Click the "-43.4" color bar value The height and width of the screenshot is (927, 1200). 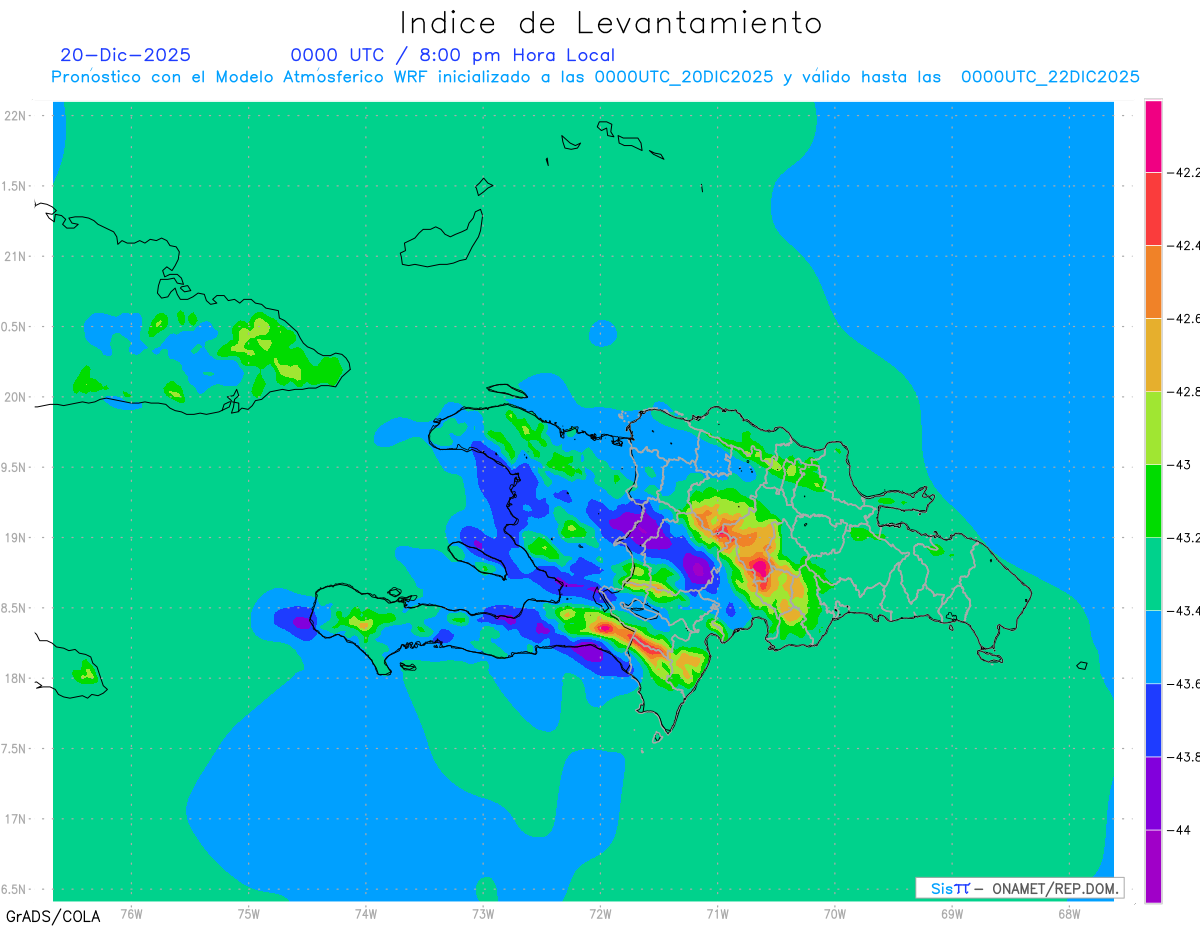pos(1183,610)
